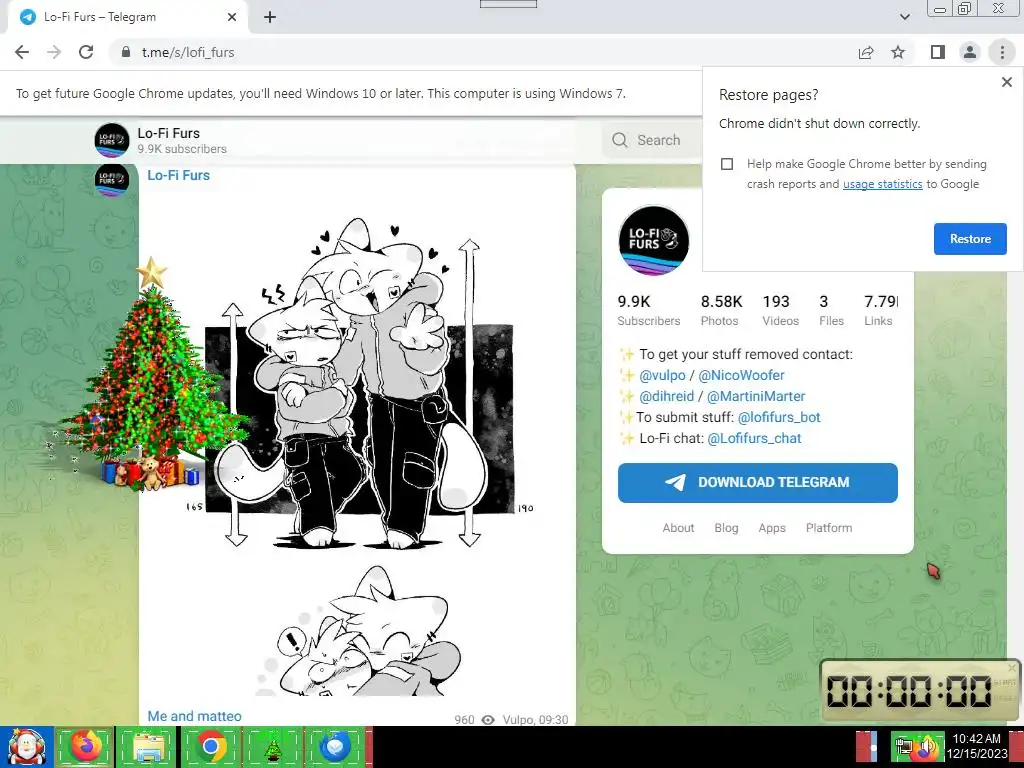Click the padlock site info icon
The height and width of the screenshot is (768, 1024).
[x=125, y=52]
